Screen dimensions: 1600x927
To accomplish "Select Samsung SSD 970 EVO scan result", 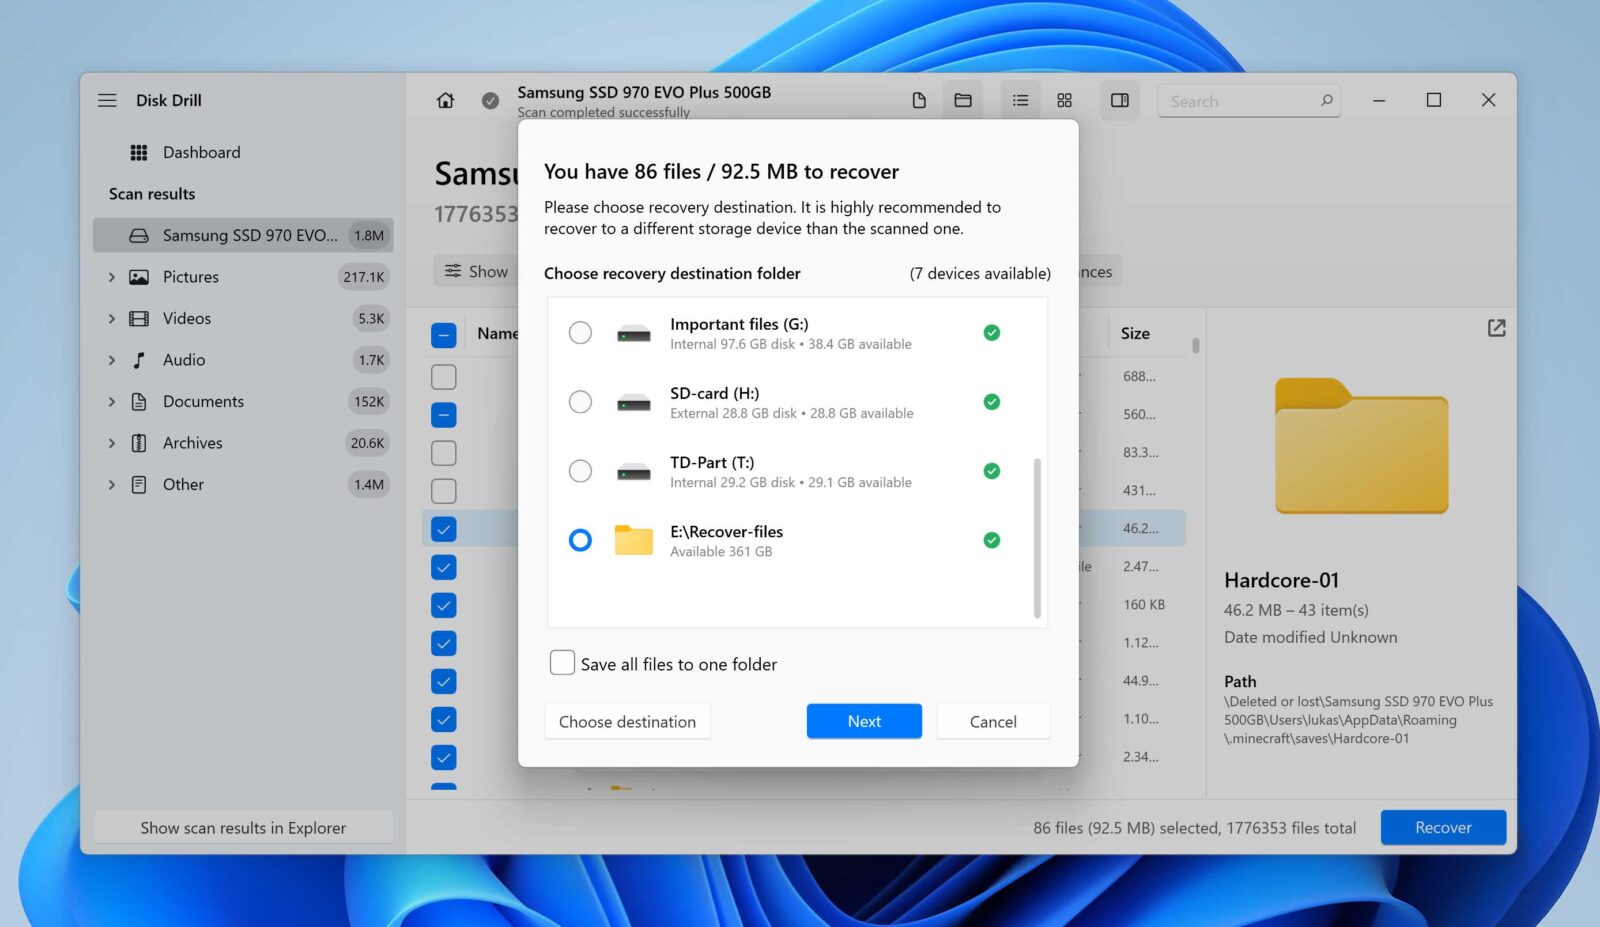I will pyautogui.click(x=243, y=236).
